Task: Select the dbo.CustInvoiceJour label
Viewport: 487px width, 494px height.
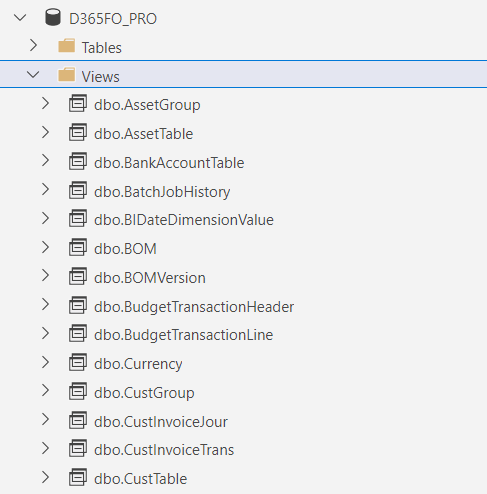Action: click(x=161, y=422)
